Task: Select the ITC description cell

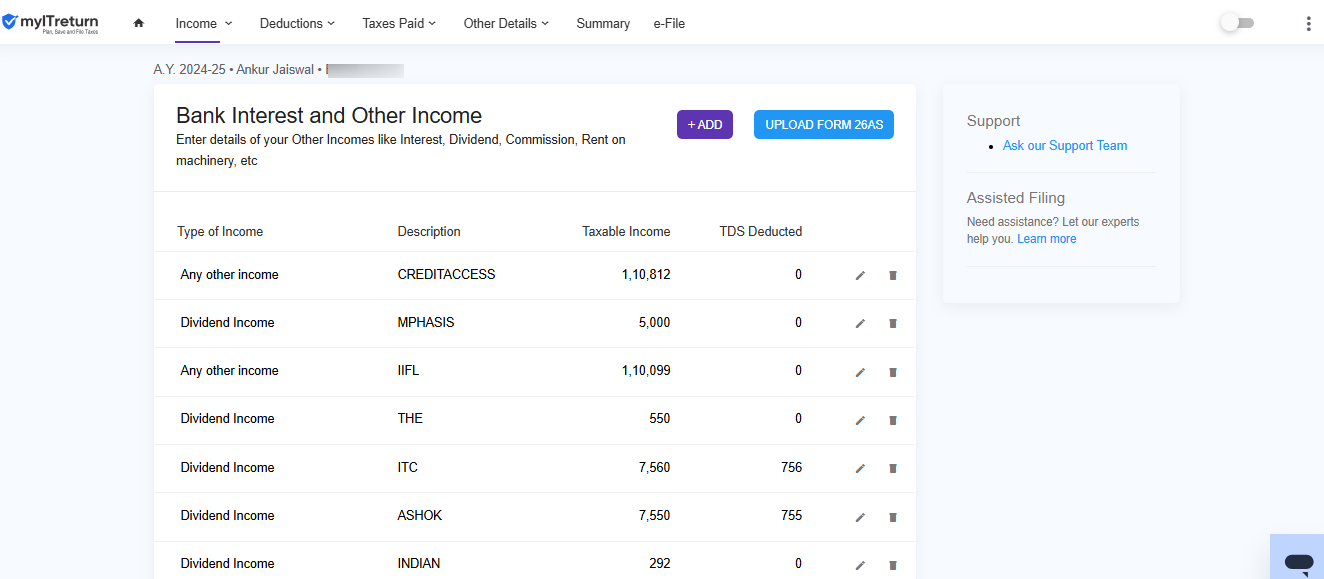Action: coord(408,467)
